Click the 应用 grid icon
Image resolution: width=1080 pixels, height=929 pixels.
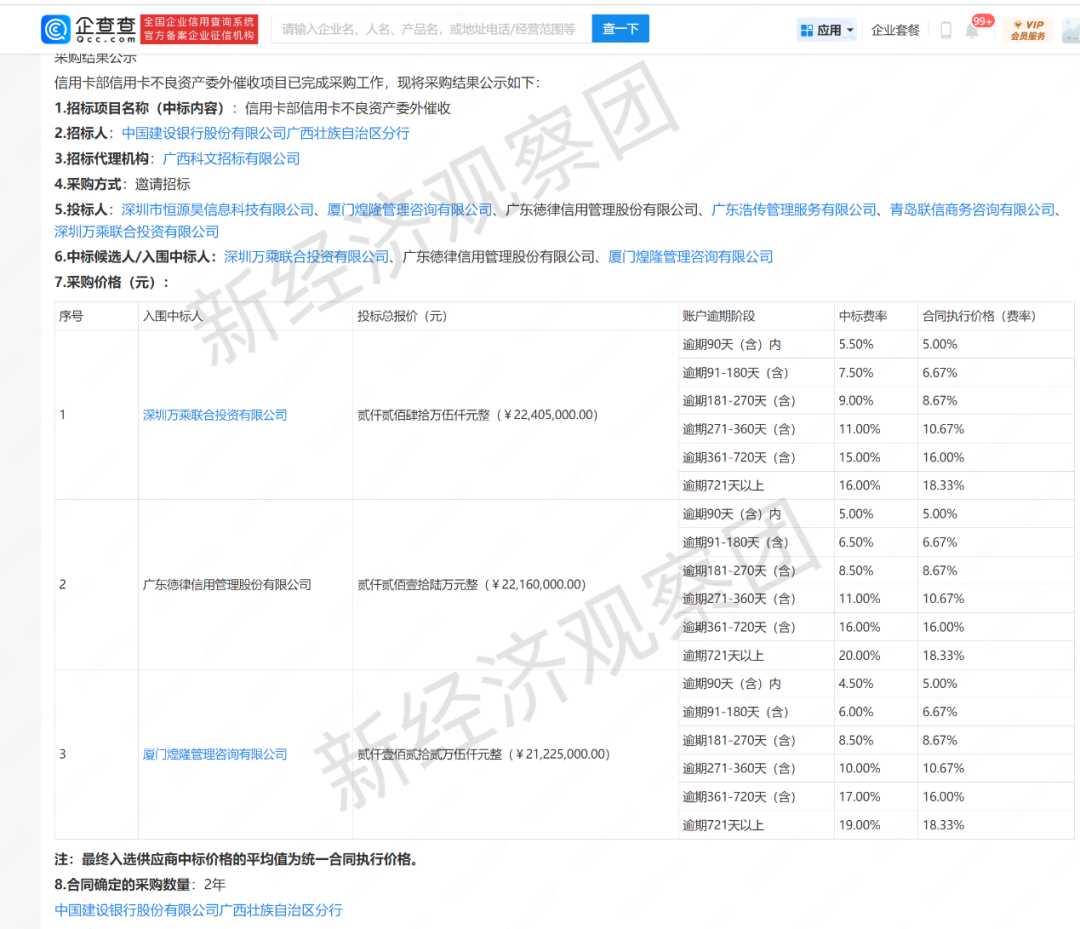807,30
